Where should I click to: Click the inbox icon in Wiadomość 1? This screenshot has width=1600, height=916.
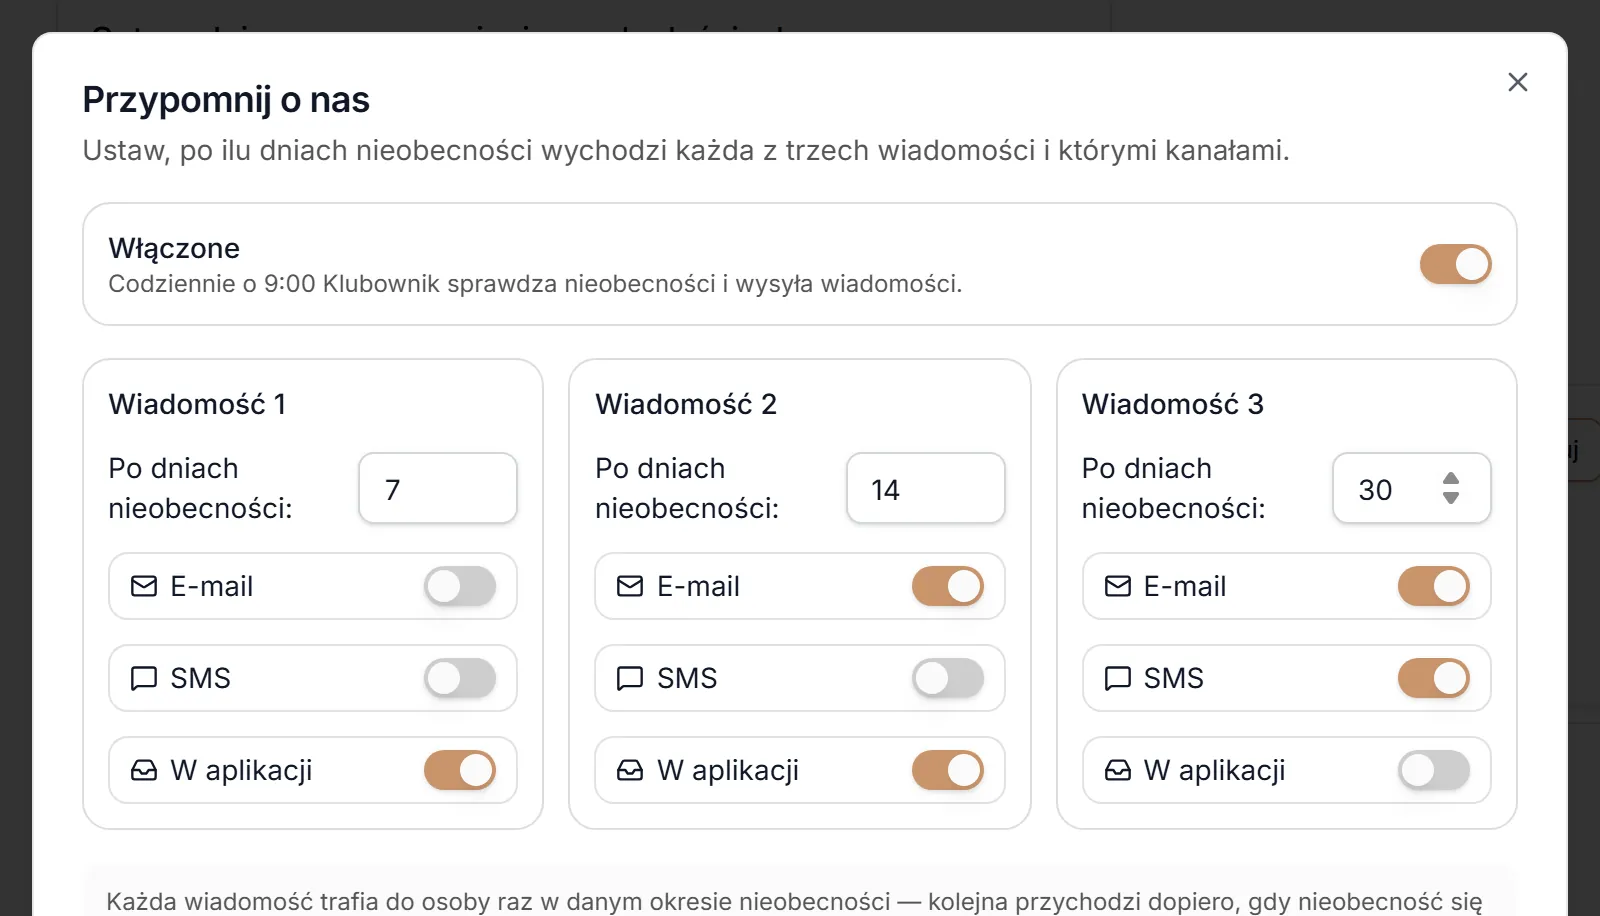click(144, 770)
